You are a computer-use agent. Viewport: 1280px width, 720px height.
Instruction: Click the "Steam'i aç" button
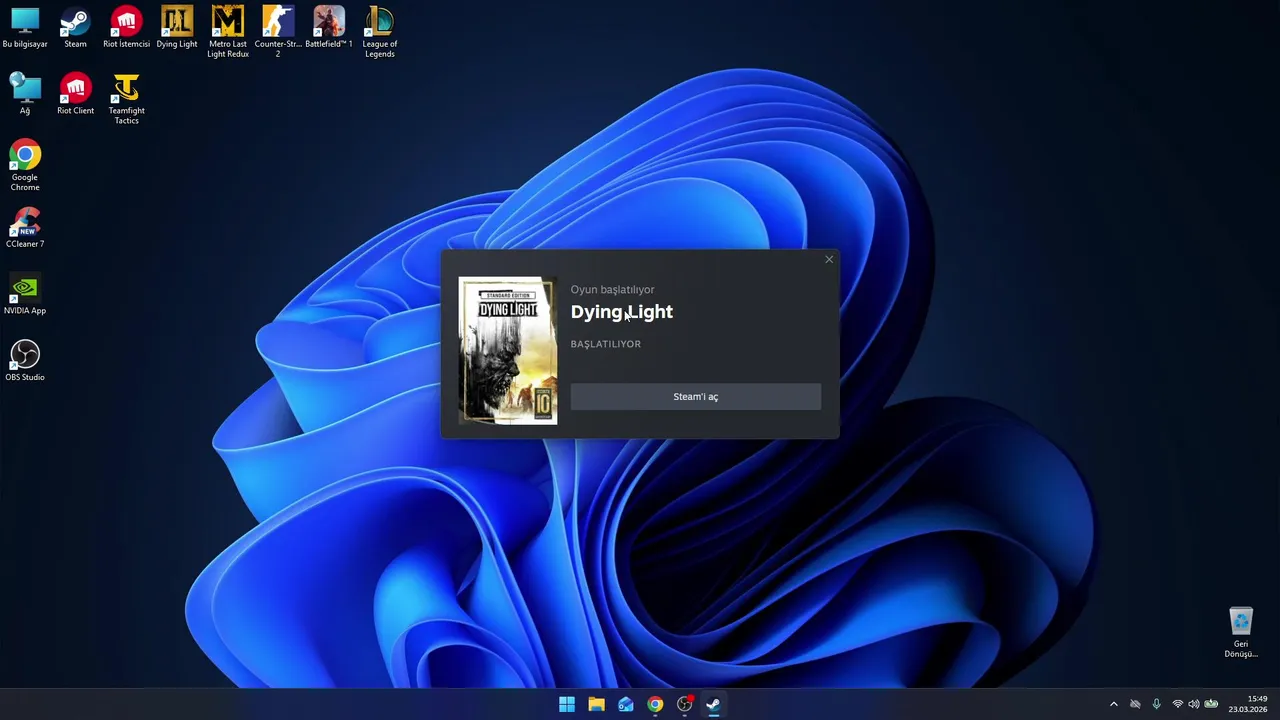[x=696, y=397]
